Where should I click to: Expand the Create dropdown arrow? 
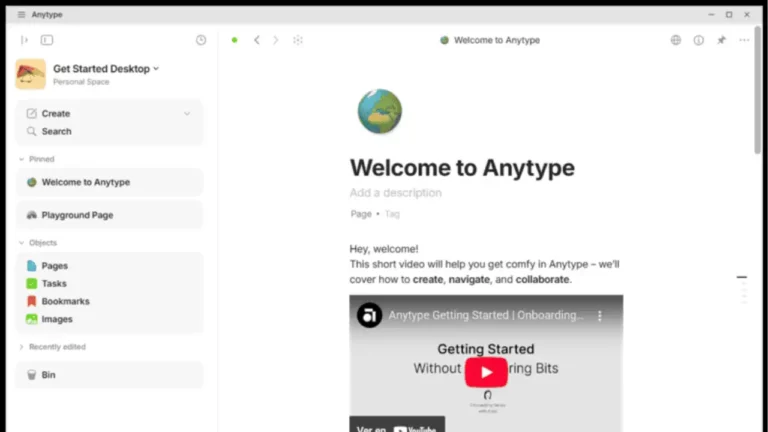(x=187, y=114)
